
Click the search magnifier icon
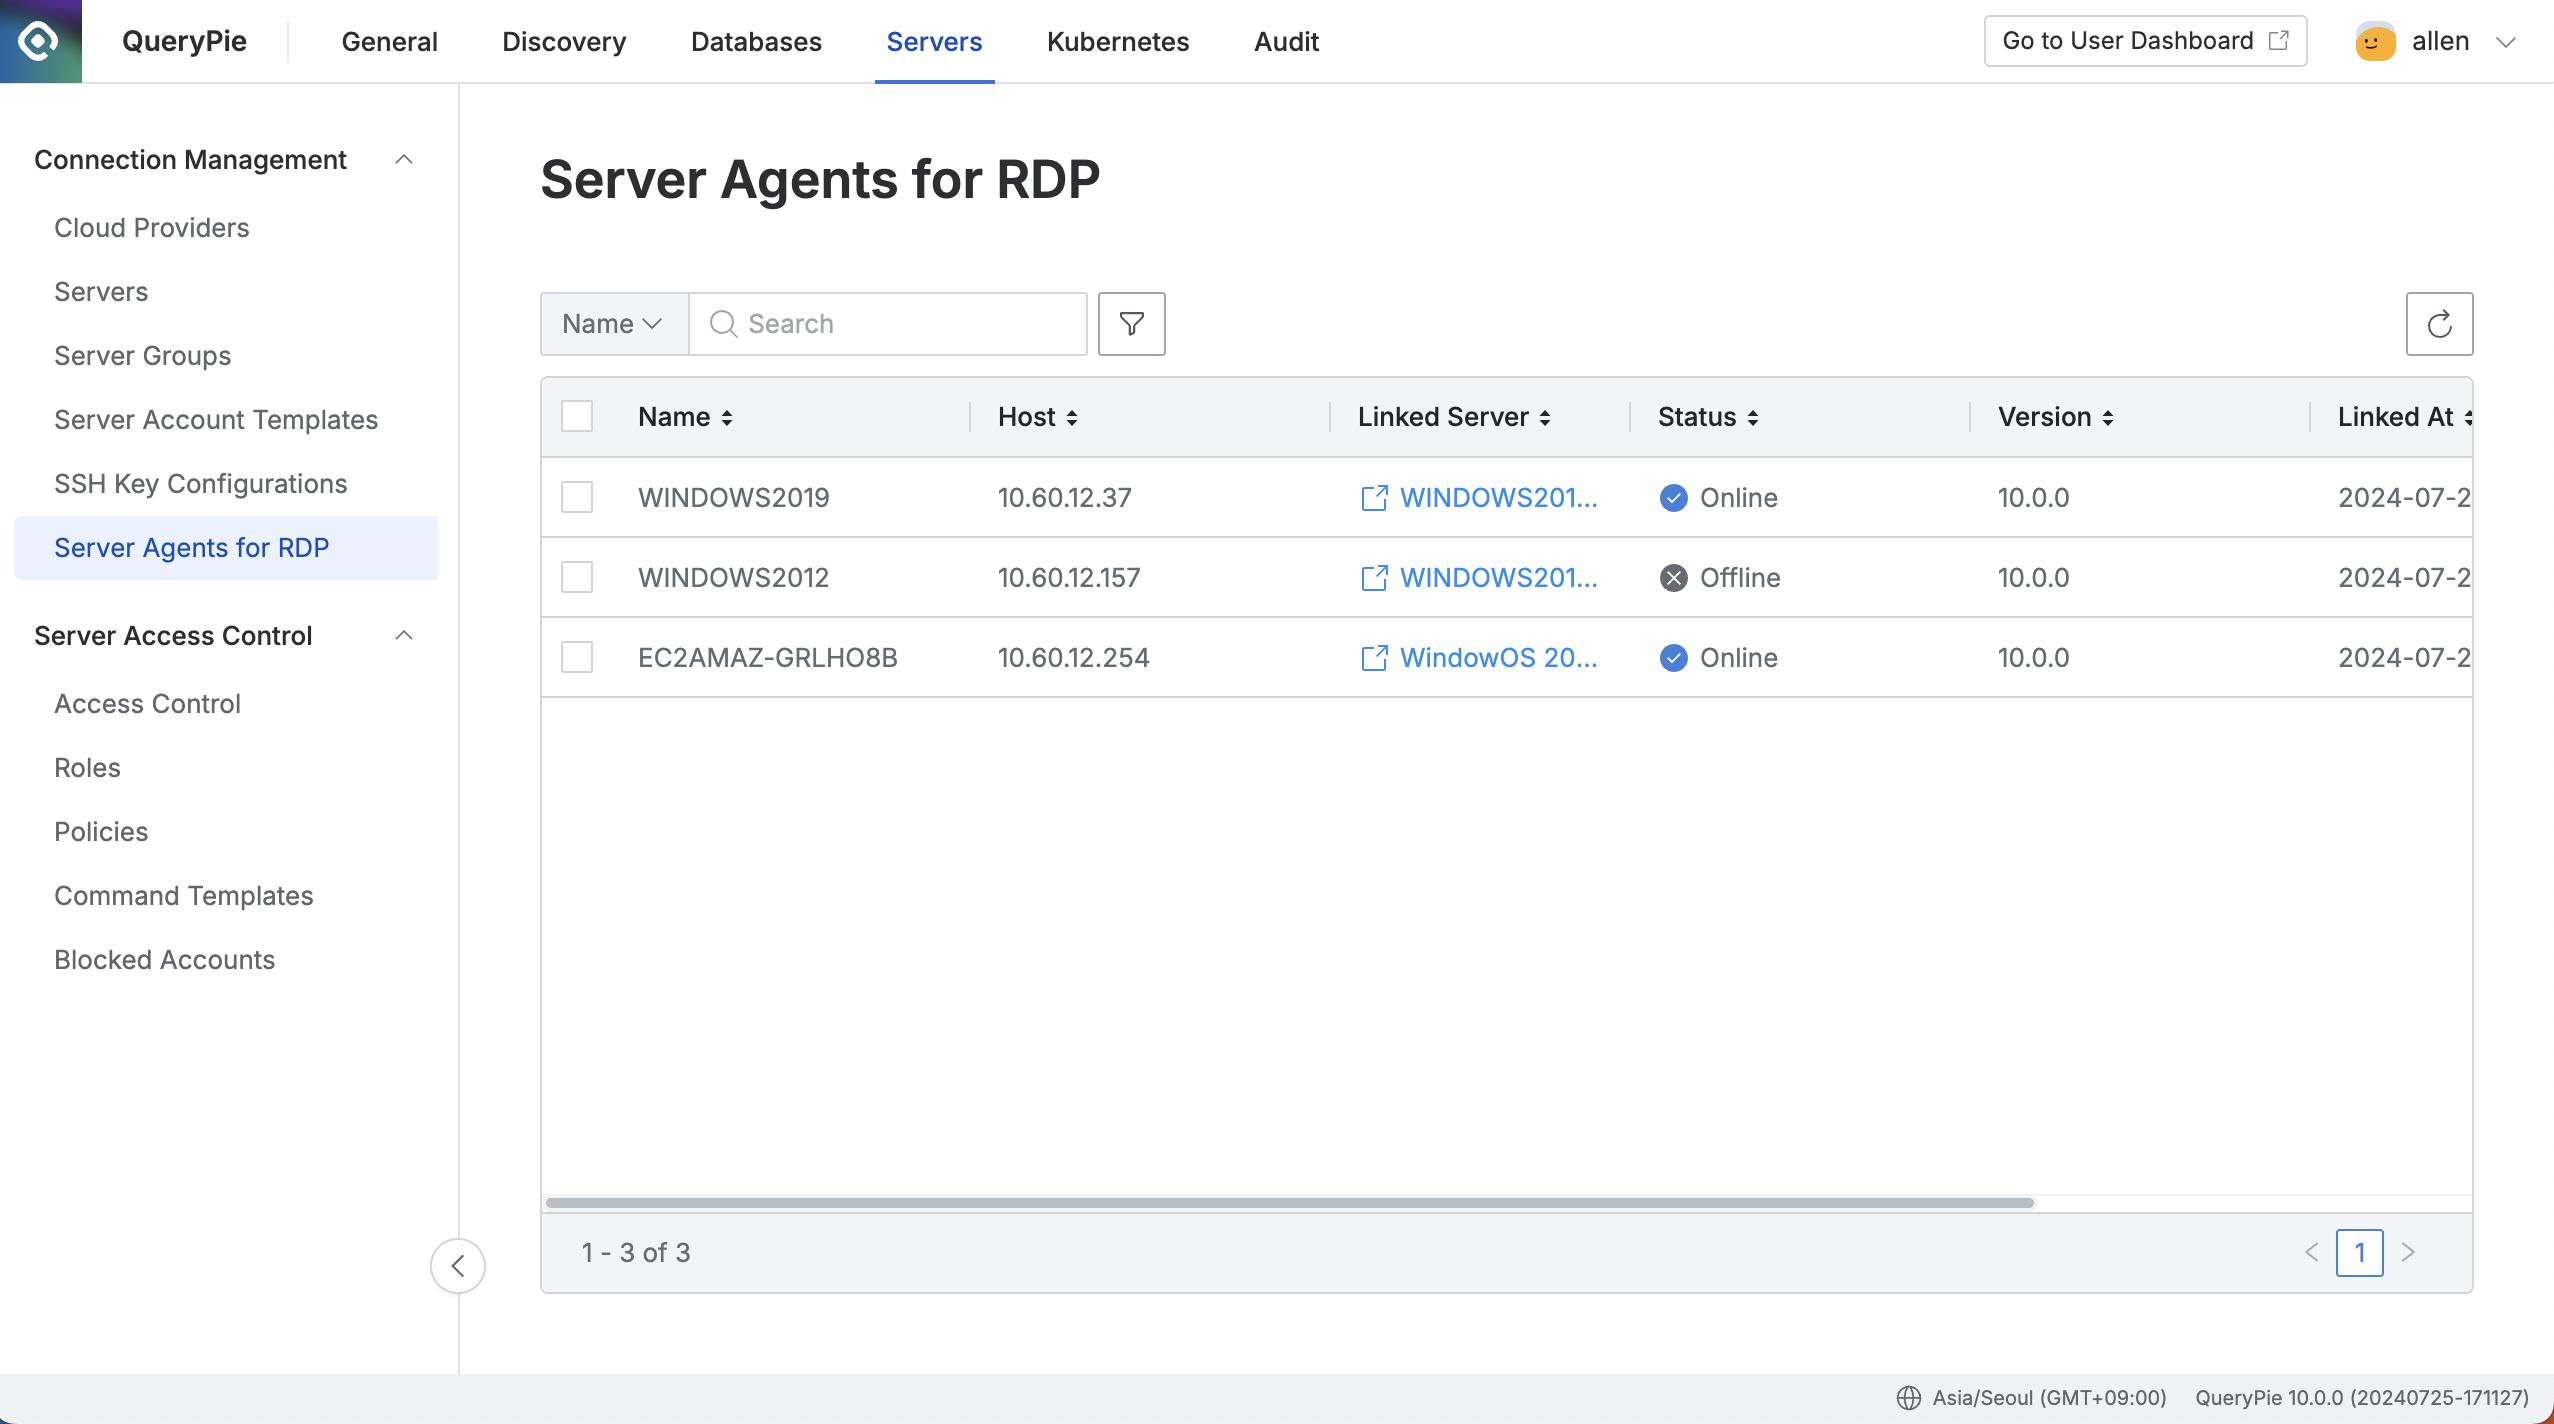(x=723, y=324)
